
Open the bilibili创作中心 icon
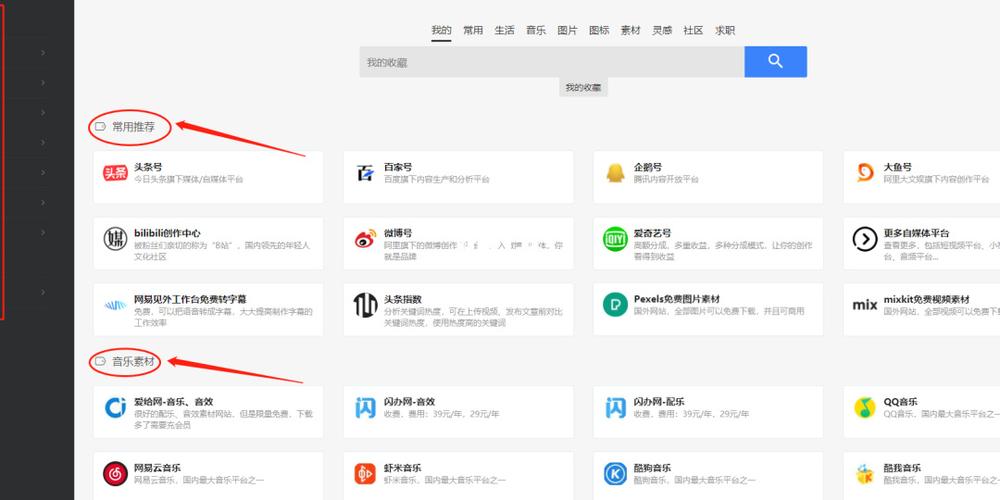coord(115,239)
